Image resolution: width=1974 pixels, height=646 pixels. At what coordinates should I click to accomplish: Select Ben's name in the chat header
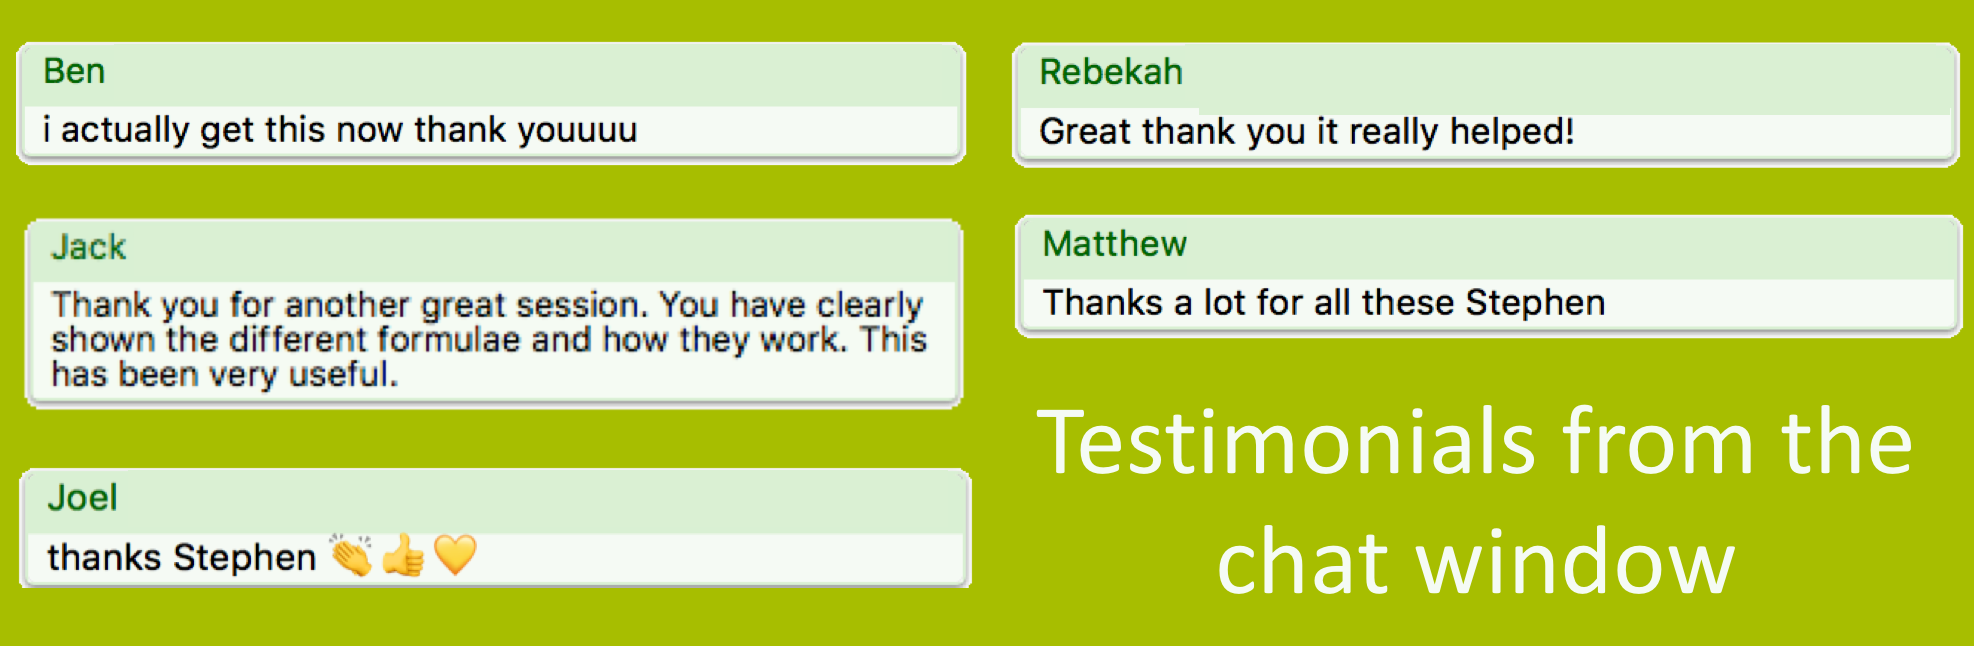tap(74, 72)
